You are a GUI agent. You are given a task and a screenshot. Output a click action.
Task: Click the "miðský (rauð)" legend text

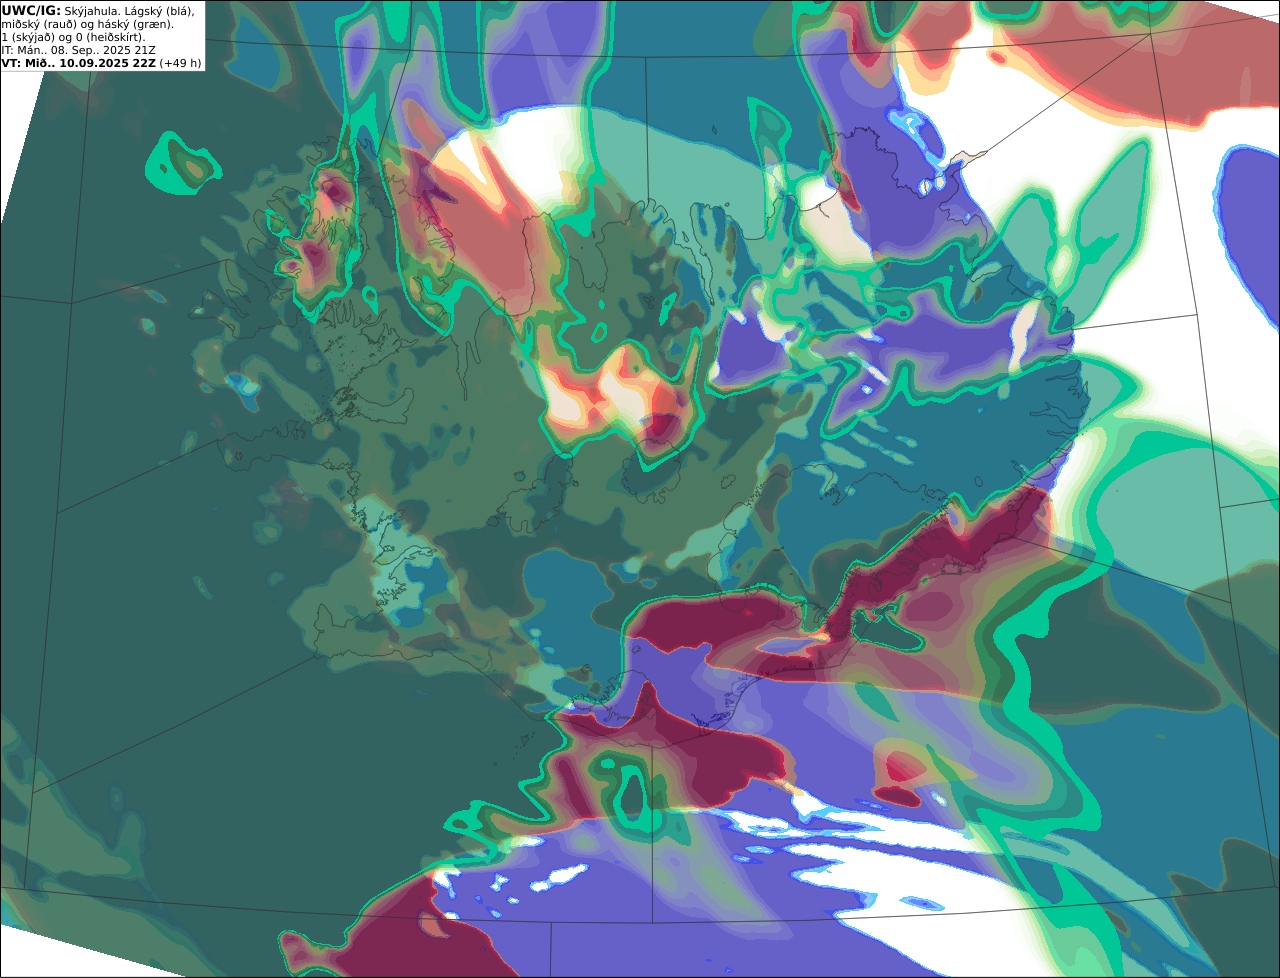pyautogui.click(x=39, y=25)
